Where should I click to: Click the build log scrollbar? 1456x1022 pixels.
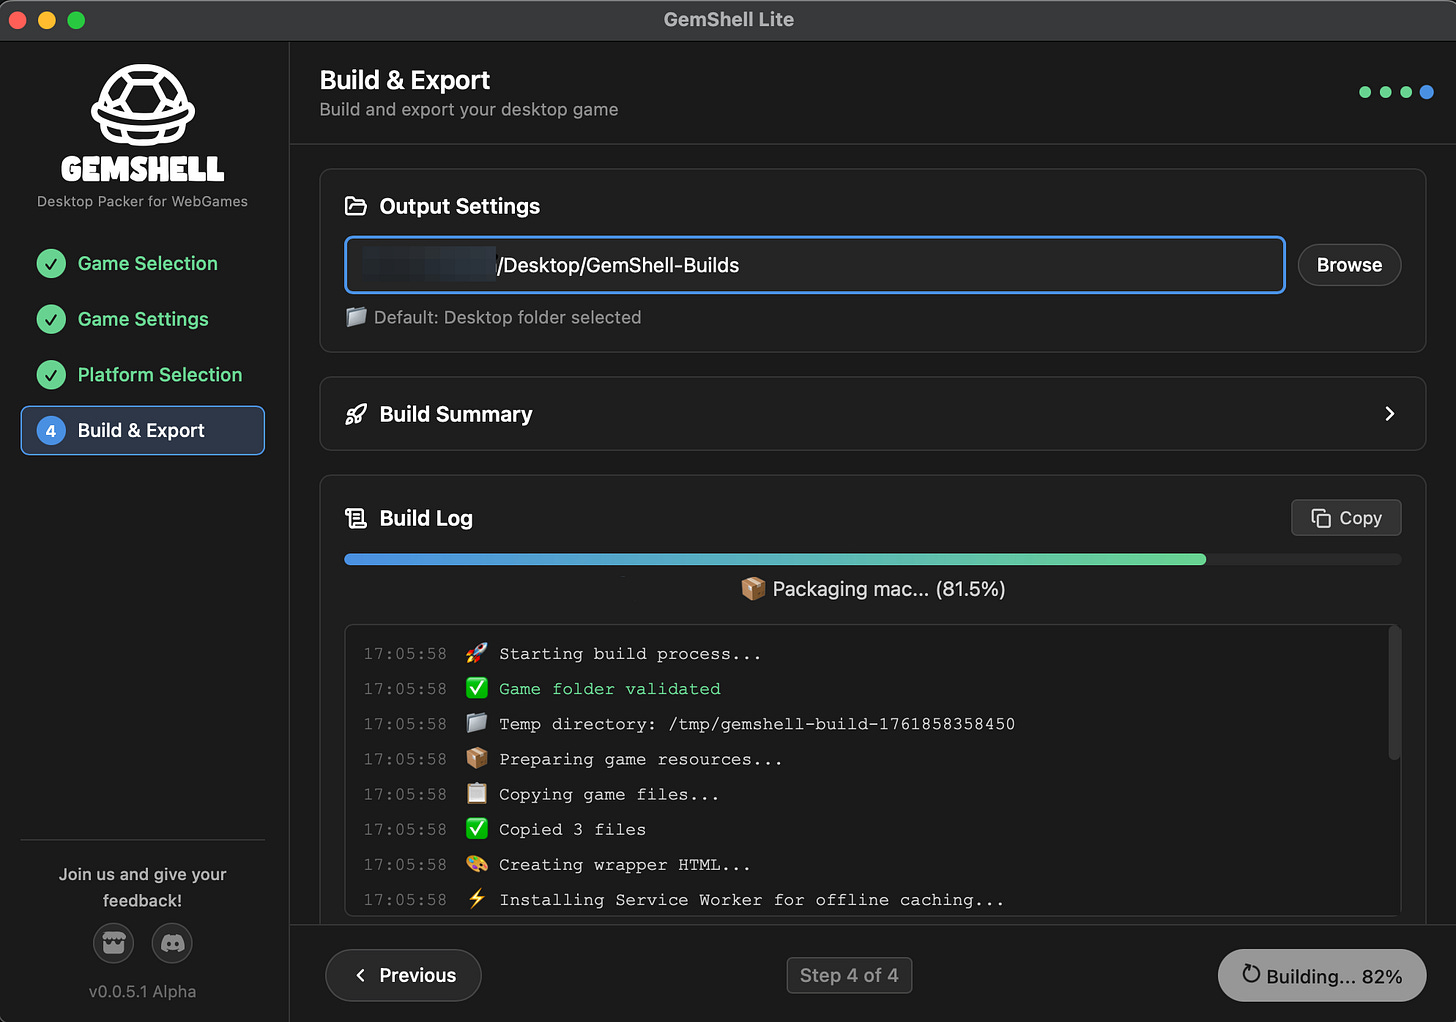[1395, 692]
